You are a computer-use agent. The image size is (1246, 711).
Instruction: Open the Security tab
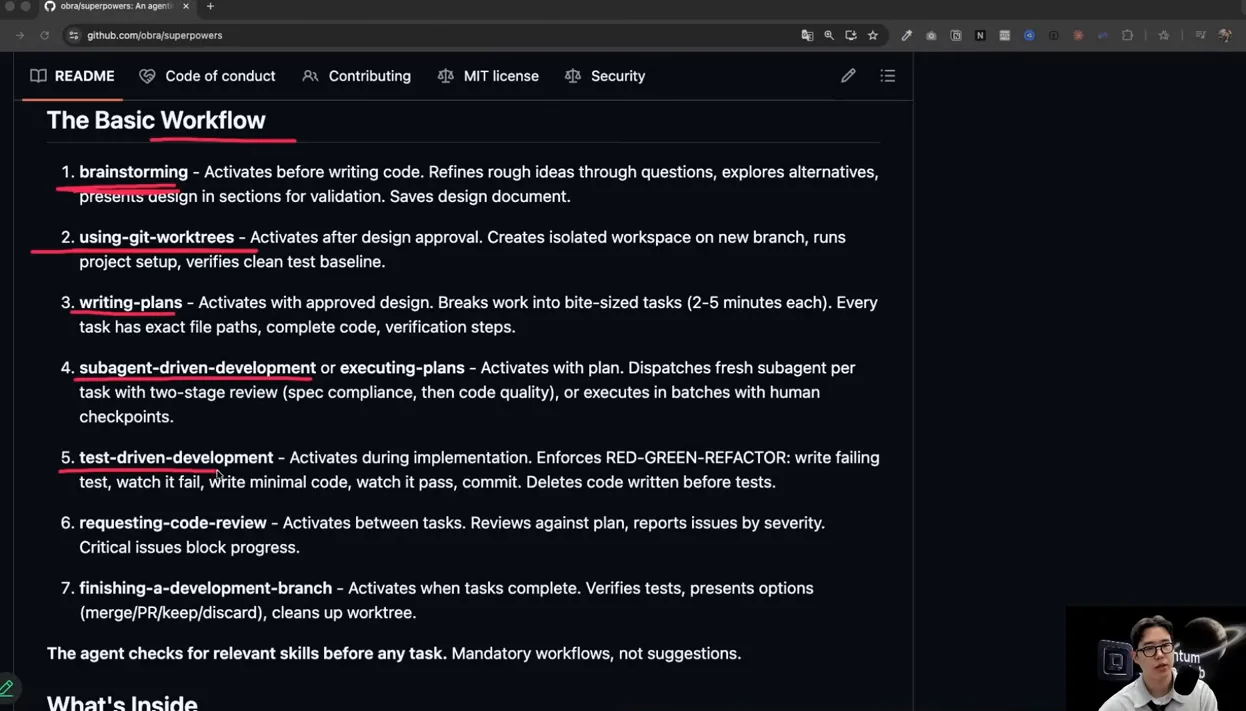(x=605, y=76)
